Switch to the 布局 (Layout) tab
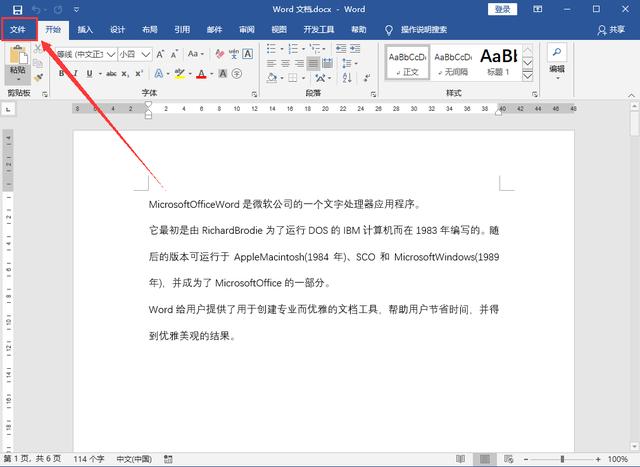Viewport: 640px width, 467px height. pyautogui.click(x=150, y=29)
